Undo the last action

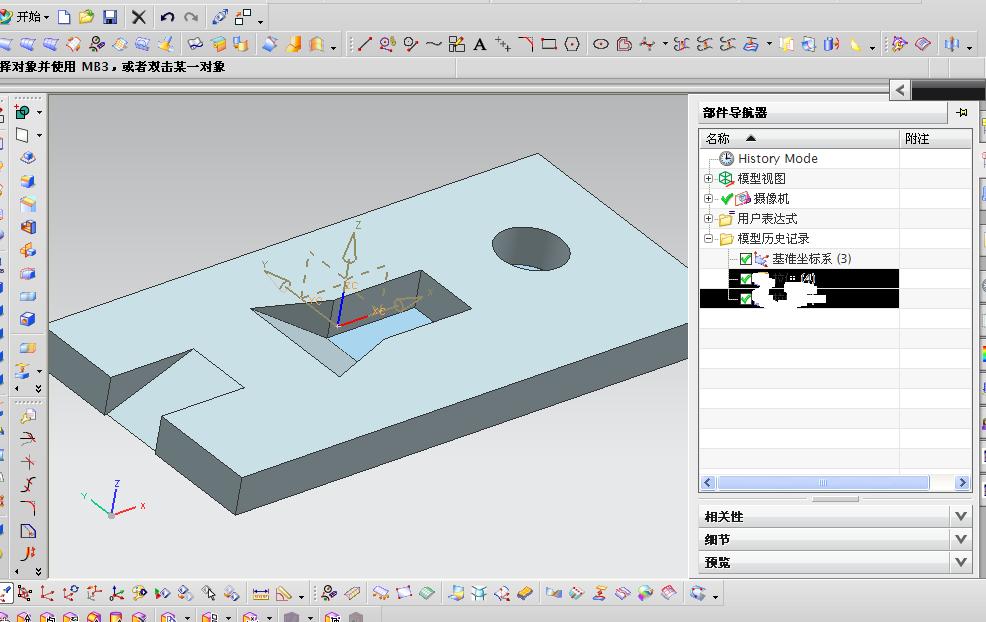[x=167, y=17]
